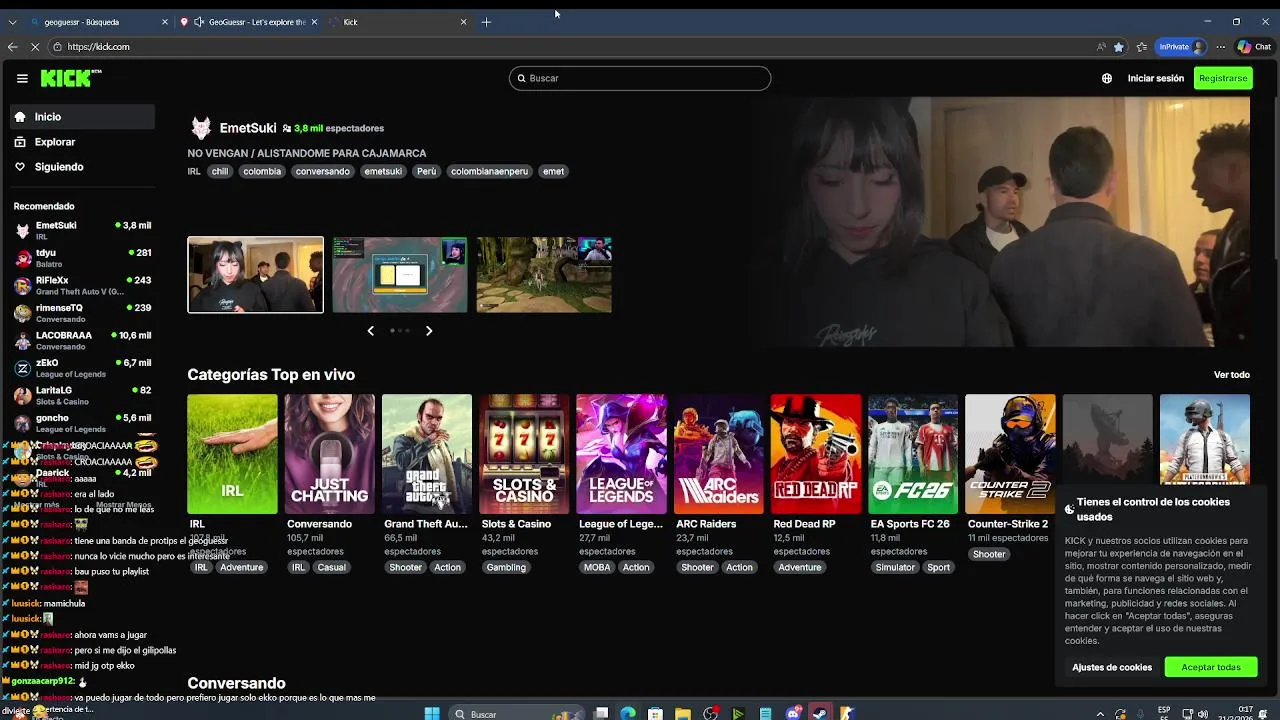
Task: Click the InPrivate profile button
Action: tap(1181, 47)
